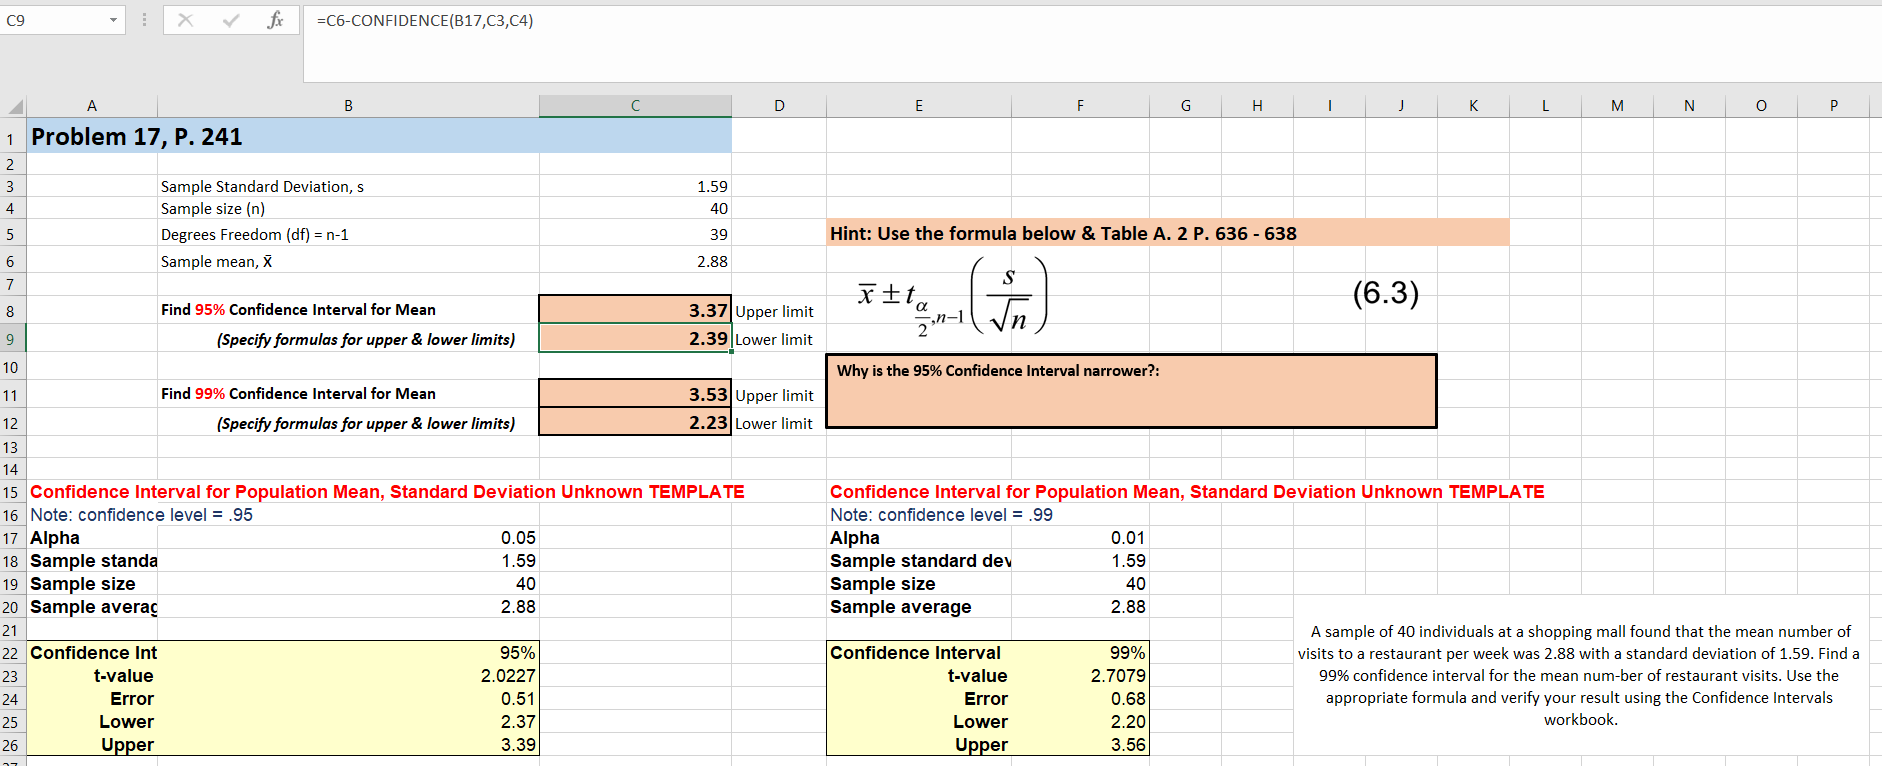Select column F header
1882x766 pixels.
click(1080, 106)
